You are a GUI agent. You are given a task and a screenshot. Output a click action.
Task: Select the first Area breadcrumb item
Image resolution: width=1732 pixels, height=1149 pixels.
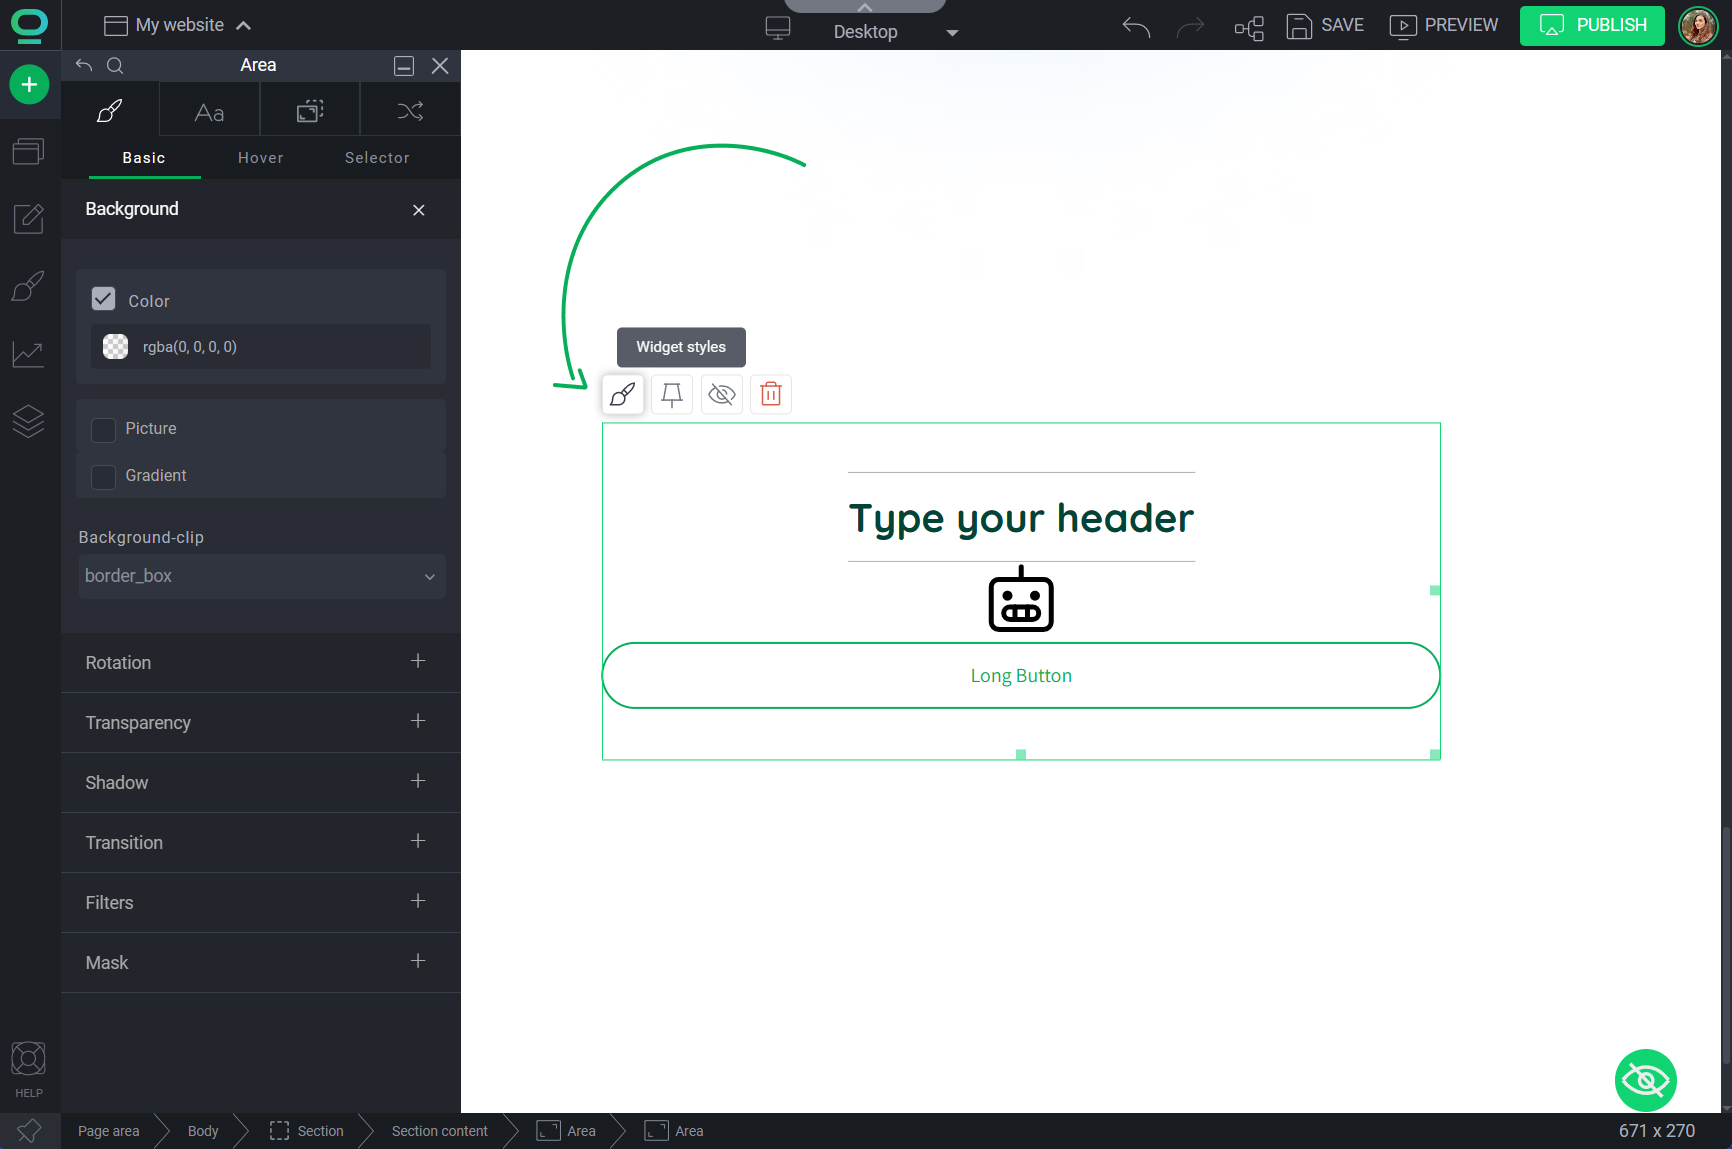566,1131
